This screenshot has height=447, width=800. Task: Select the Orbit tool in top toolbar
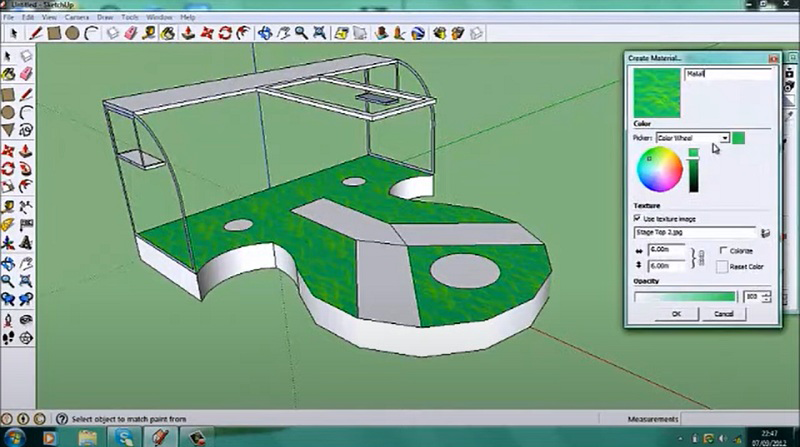(x=265, y=33)
